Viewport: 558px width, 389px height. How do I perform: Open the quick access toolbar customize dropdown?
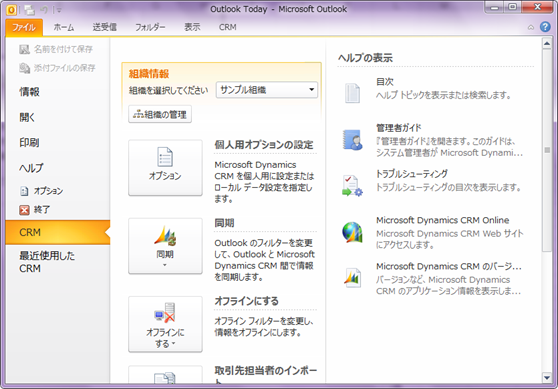tap(59, 10)
